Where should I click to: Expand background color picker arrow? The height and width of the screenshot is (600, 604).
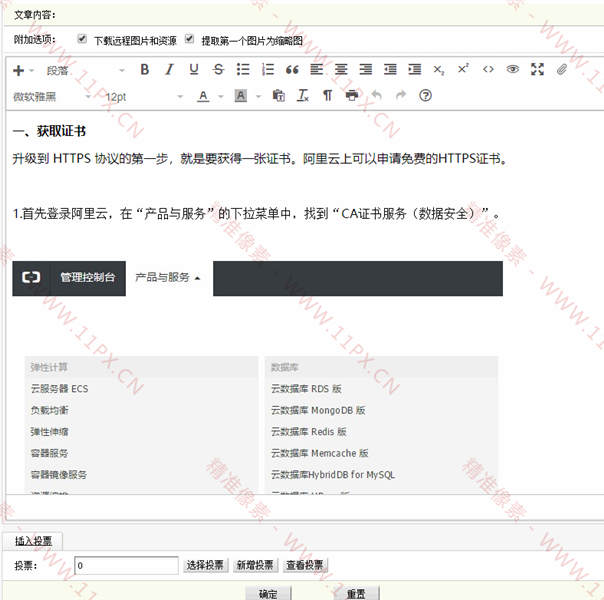(258, 96)
